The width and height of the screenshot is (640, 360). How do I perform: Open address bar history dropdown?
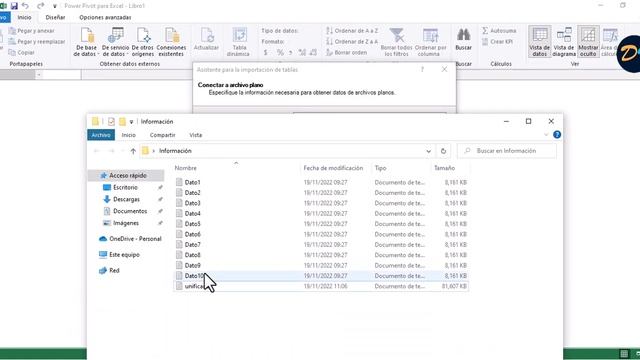pyautogui.click(x=428, y=151)
